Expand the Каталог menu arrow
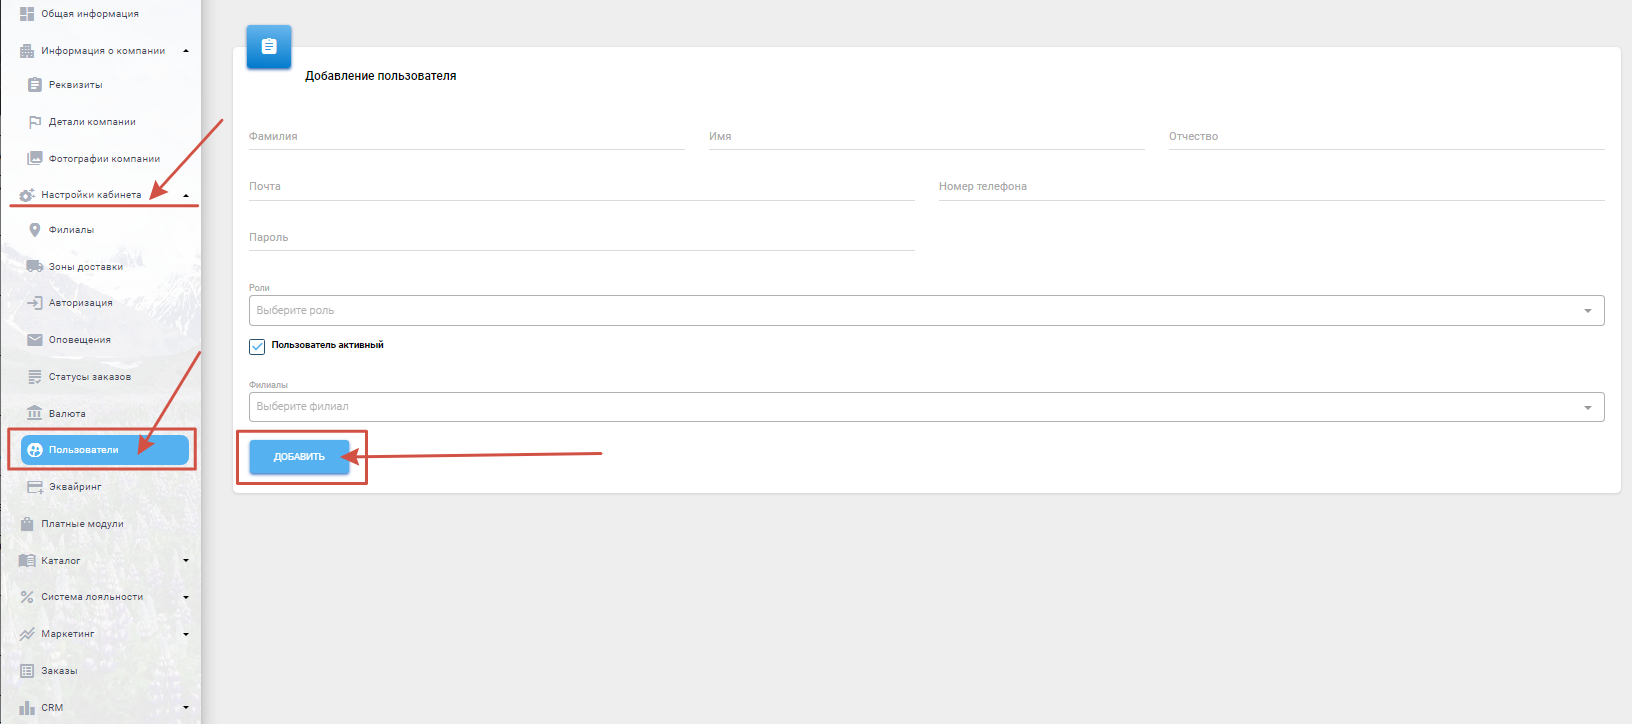 [x=186, y=561]
